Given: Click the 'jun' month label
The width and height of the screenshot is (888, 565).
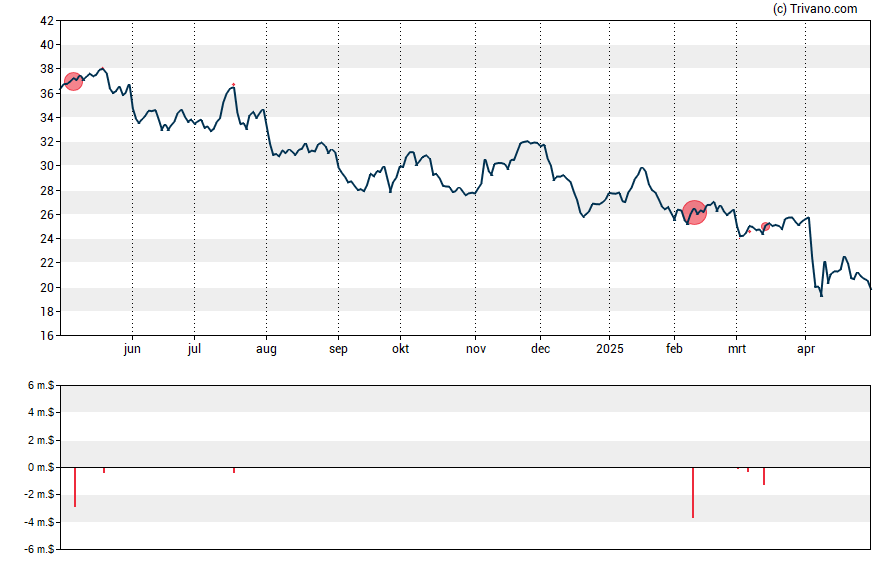Looking at the screenshot, I should pyautogui.click(x=132, y=349).
